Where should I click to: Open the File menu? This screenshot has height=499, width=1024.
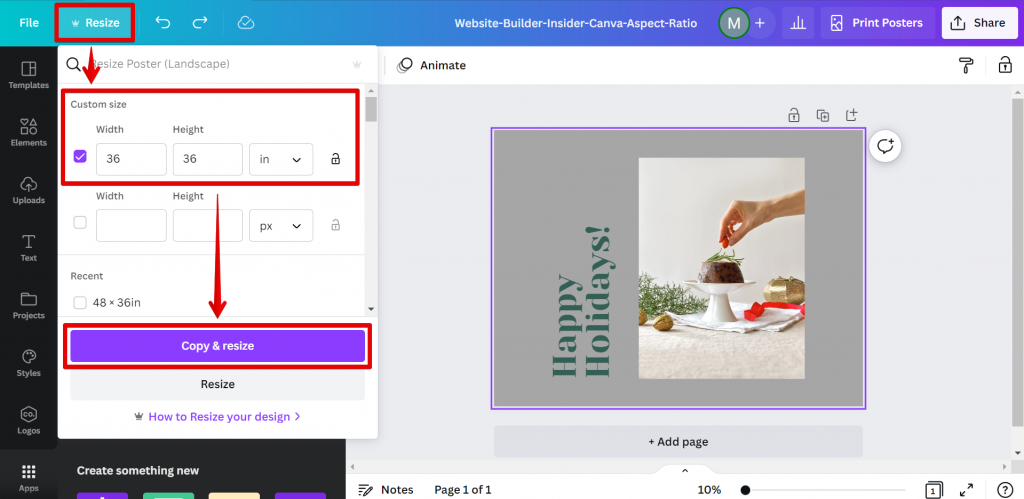pos(29,23)
